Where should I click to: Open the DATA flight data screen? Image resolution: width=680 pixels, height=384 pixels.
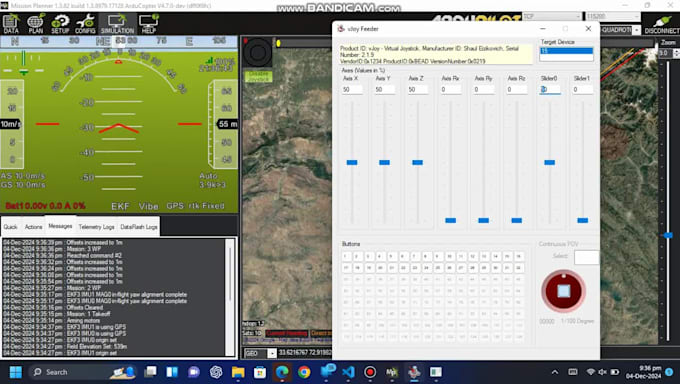11,23
